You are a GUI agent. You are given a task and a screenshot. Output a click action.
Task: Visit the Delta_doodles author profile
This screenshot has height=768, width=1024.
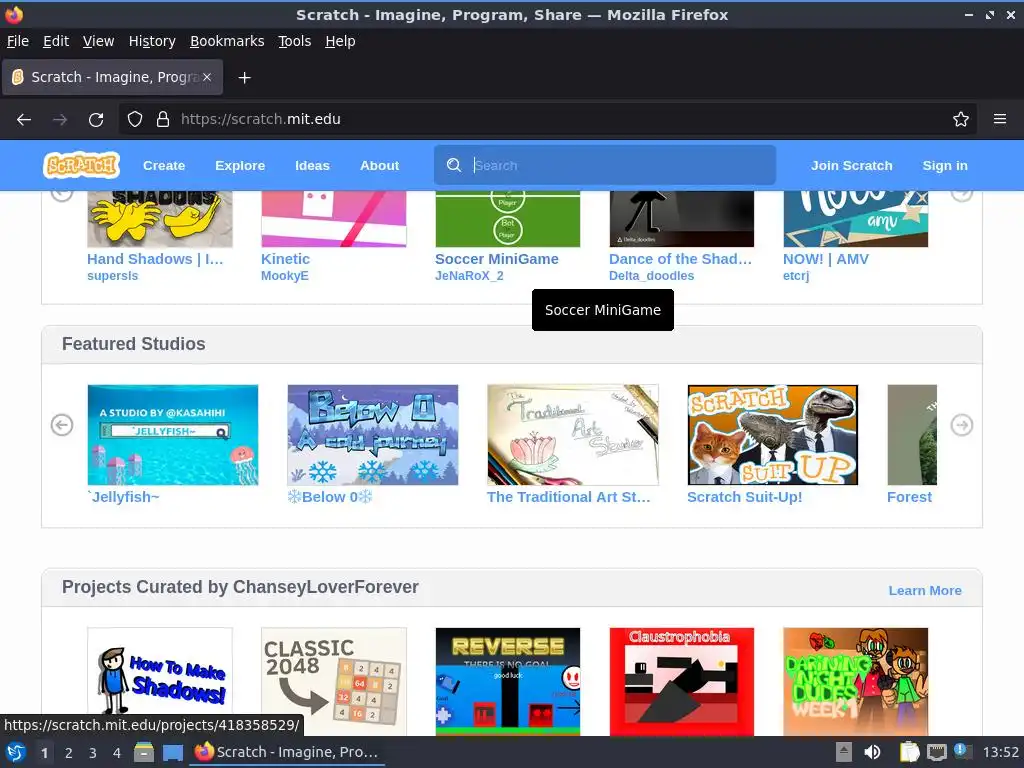click(652, 276)
